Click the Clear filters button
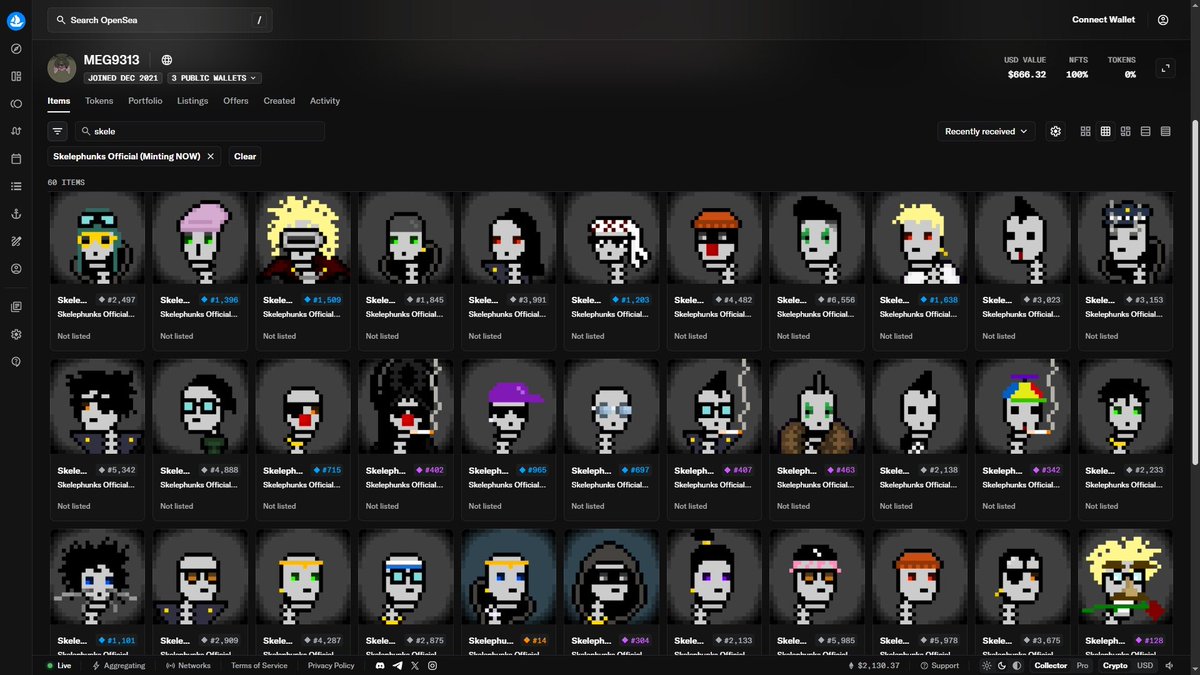This screenshot has width=1200, height=675. [x=245, y=156]
